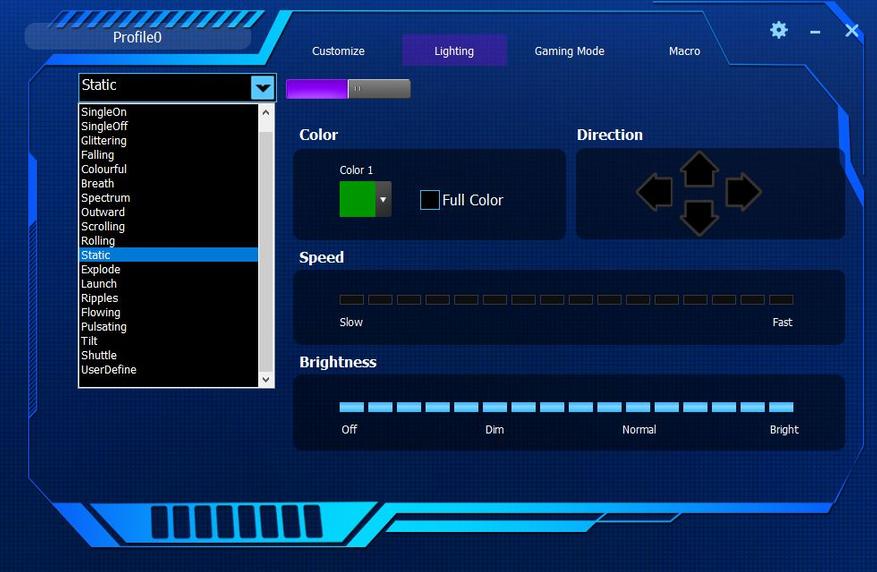The image size is (877, 572).
Task: Choose the Scrolling effect
Action: (169, 226)
